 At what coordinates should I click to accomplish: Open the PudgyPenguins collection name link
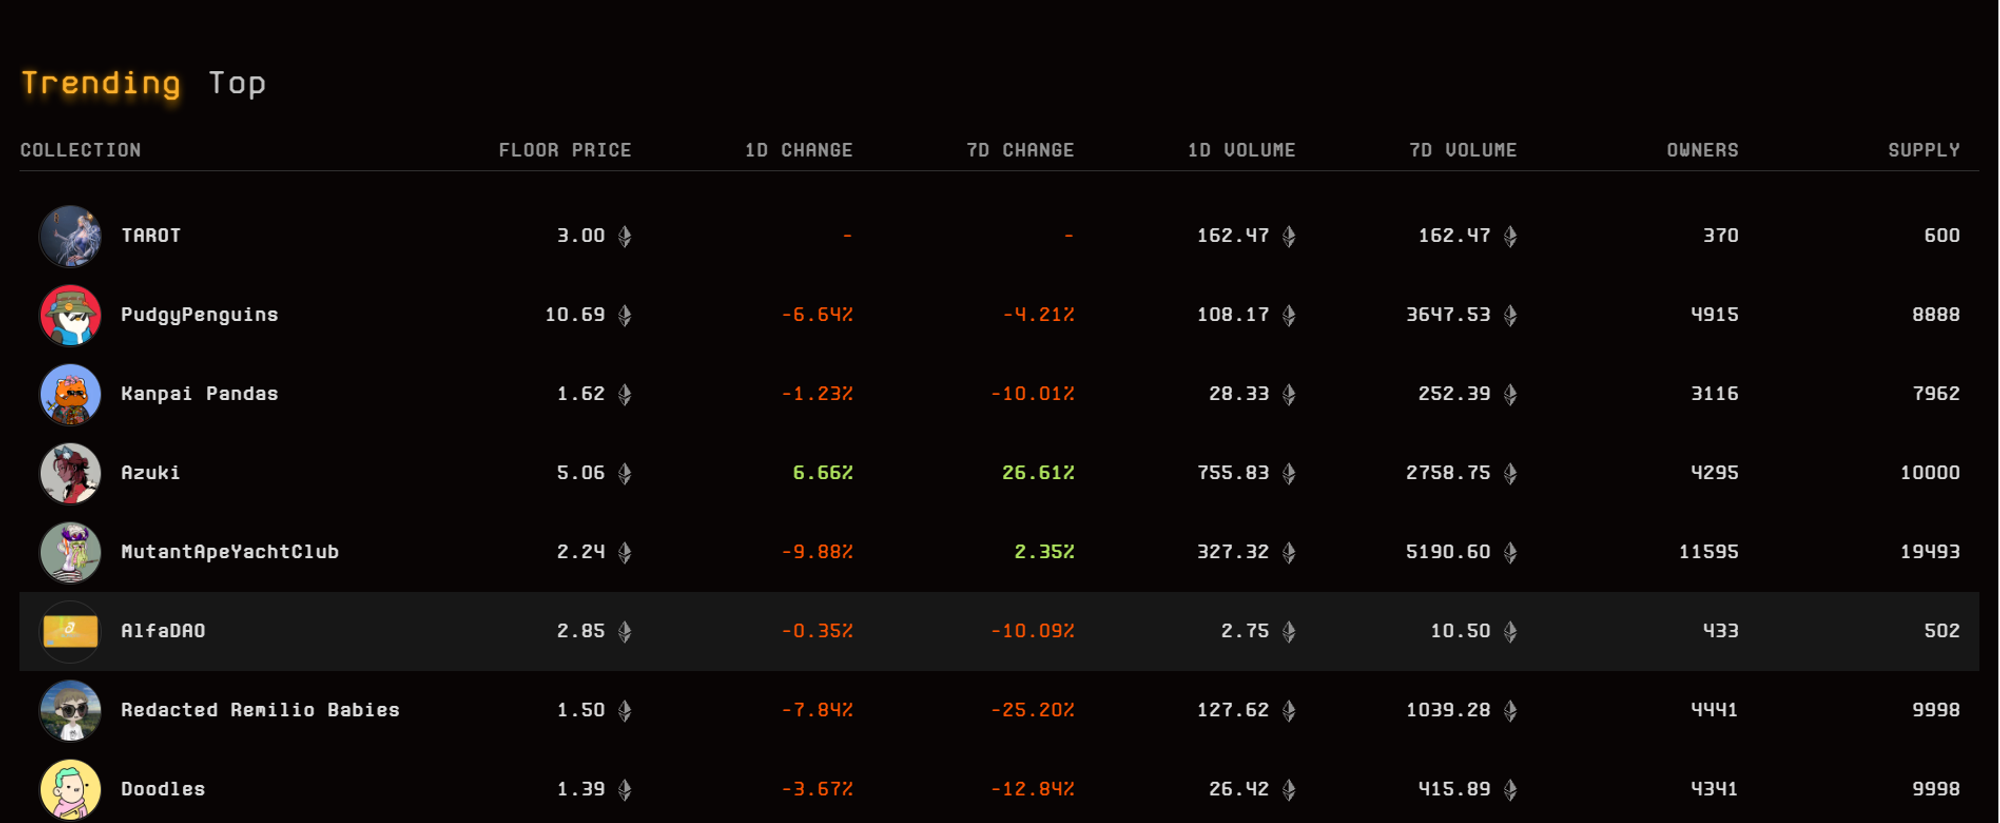pos(200,315)
